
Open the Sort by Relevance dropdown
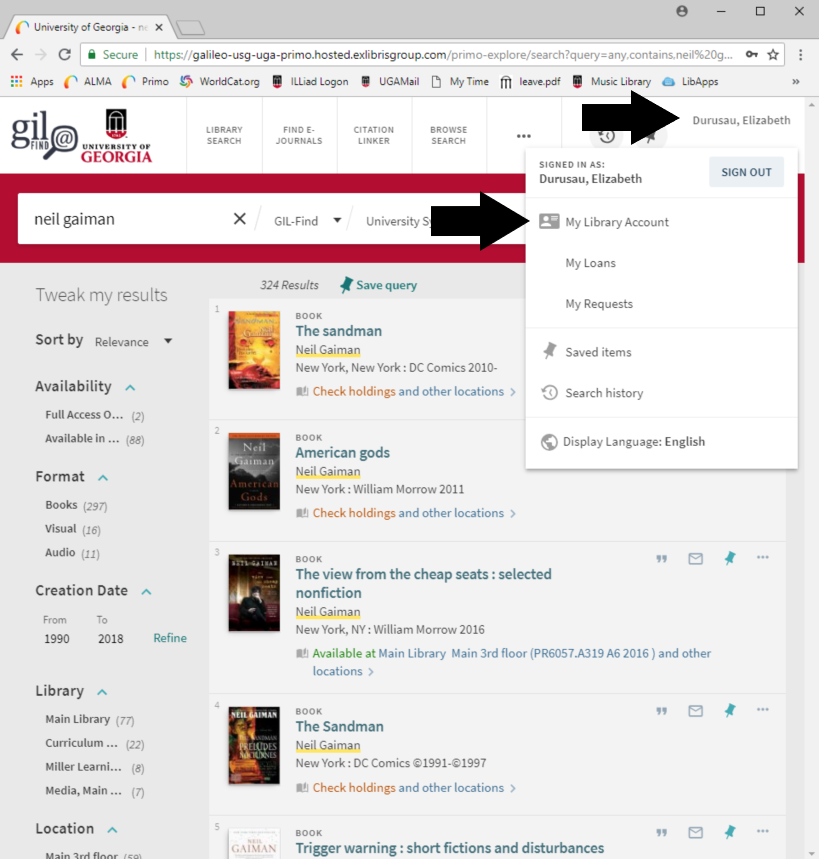pyautogui.click(x=133, y=342)
